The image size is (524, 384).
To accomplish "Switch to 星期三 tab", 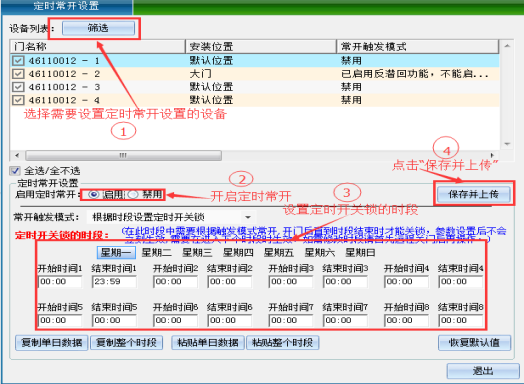I will pyautogui.click(x=197, y=253).
